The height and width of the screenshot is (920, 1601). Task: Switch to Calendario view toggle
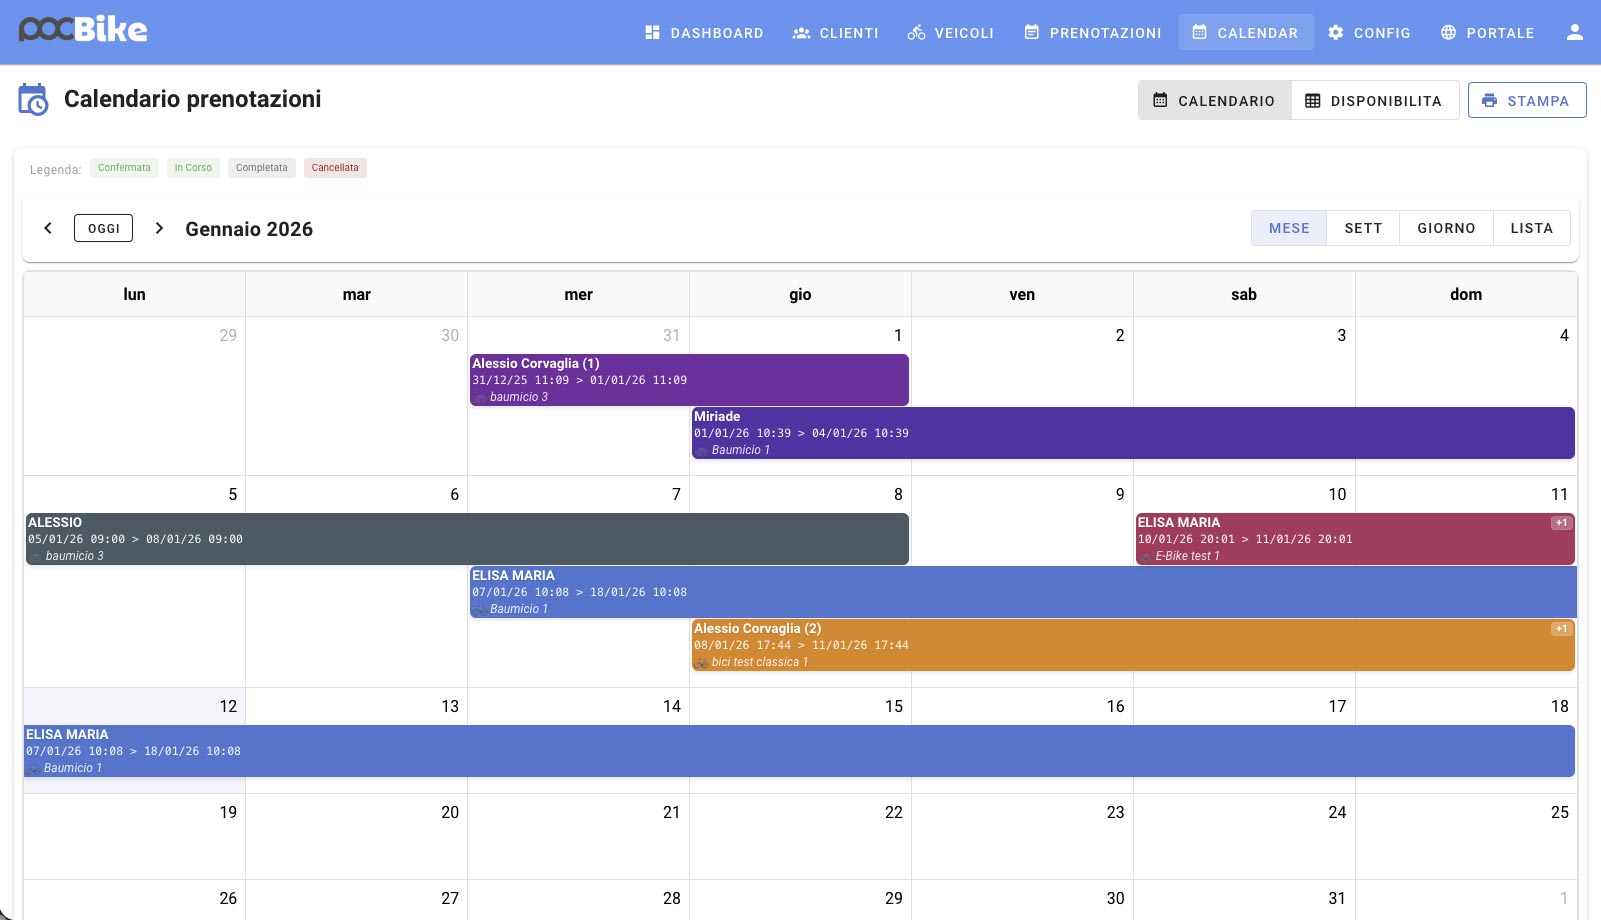point(1215,100)
